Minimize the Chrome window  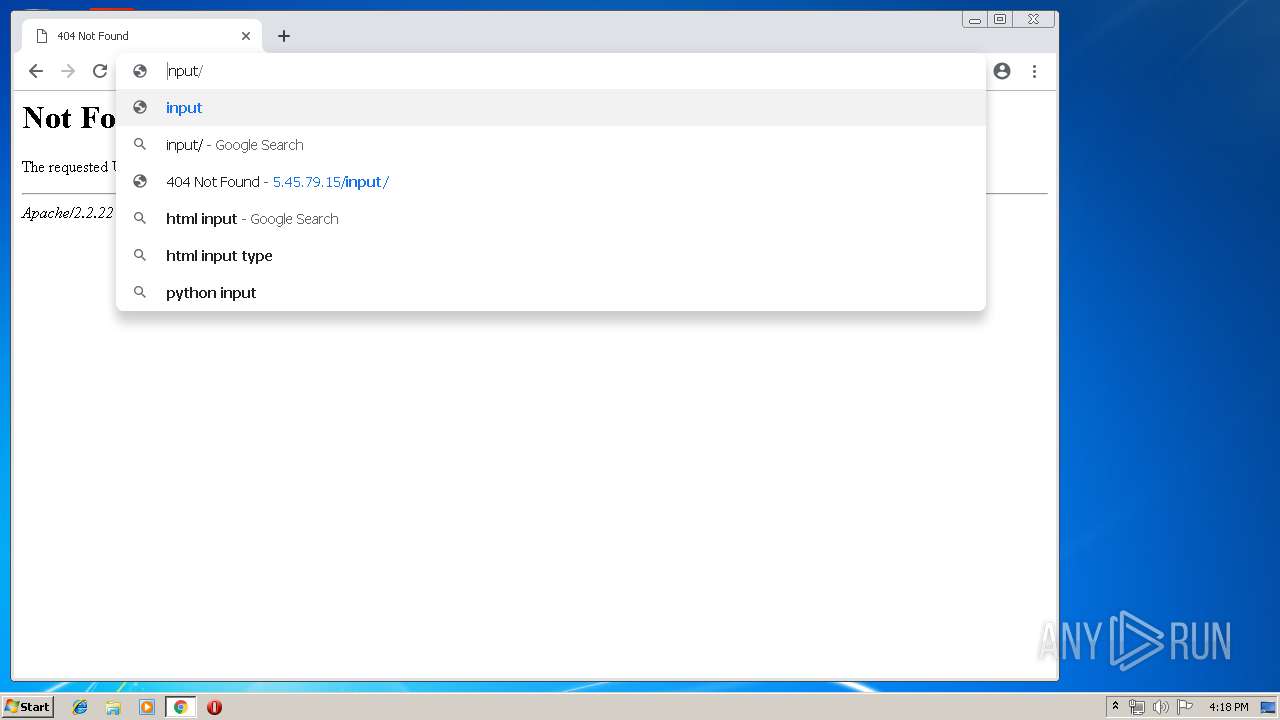pyautogui.click(x=975, y=19)
